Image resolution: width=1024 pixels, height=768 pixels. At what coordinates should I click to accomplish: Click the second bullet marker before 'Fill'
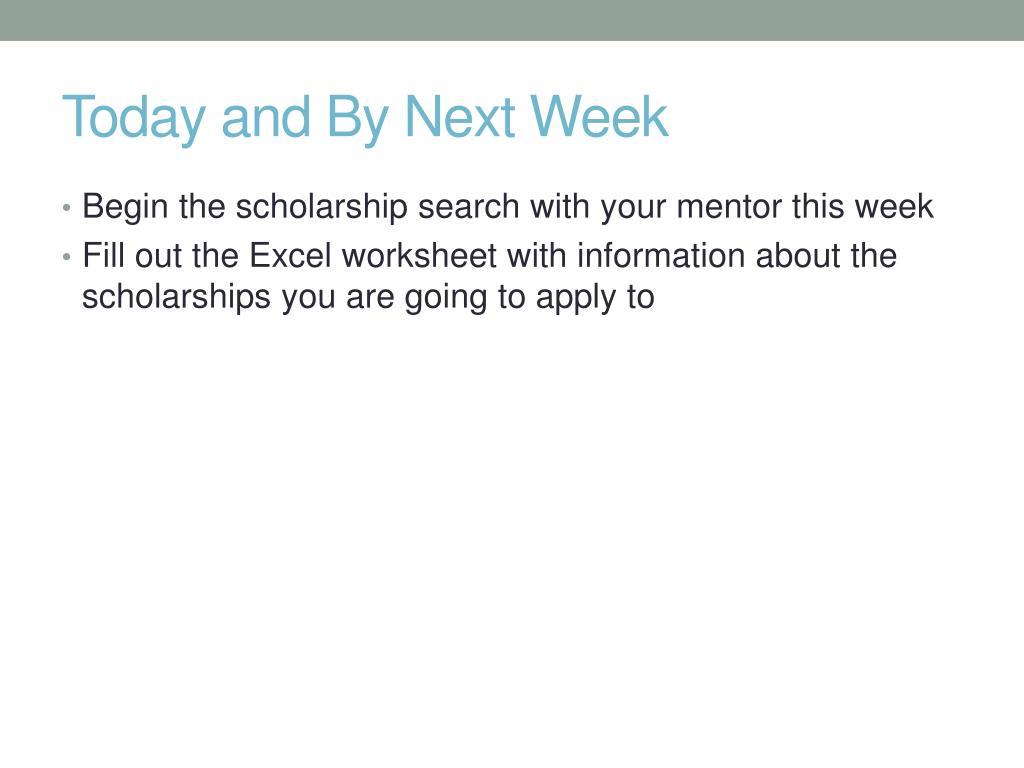[66, 257]
